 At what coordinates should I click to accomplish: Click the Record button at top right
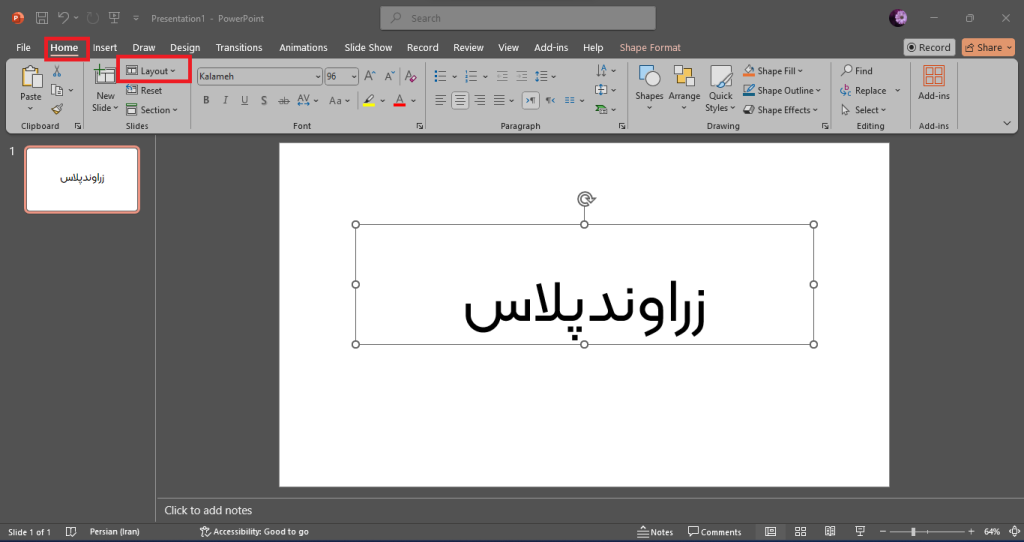pos(929,47)
